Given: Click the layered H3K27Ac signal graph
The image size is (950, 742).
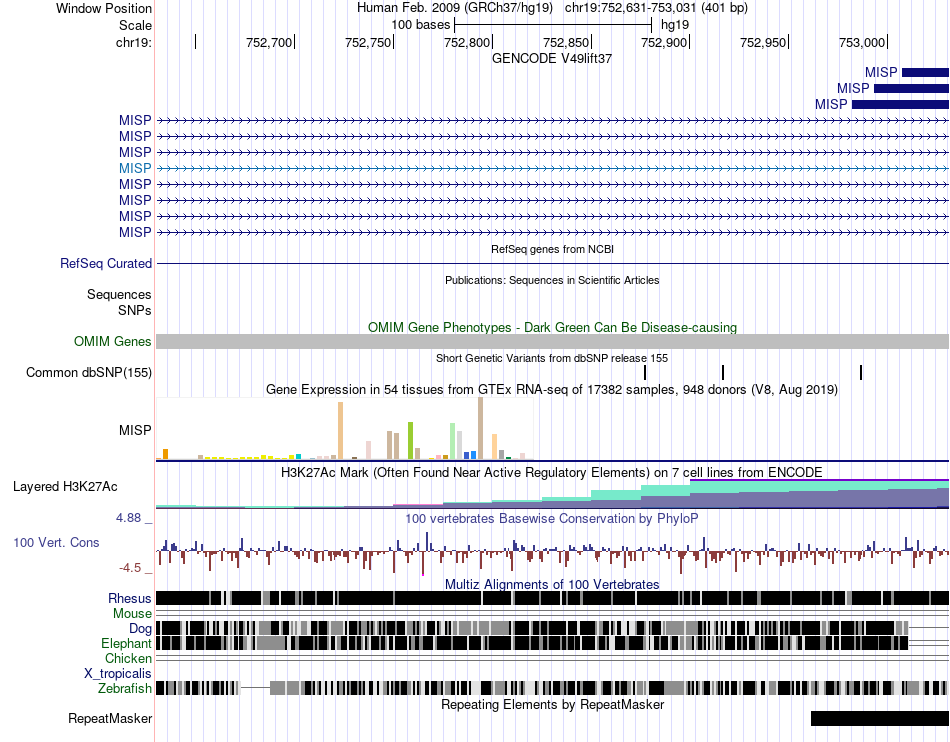Looking at the screenshot, I should point(552,494).
